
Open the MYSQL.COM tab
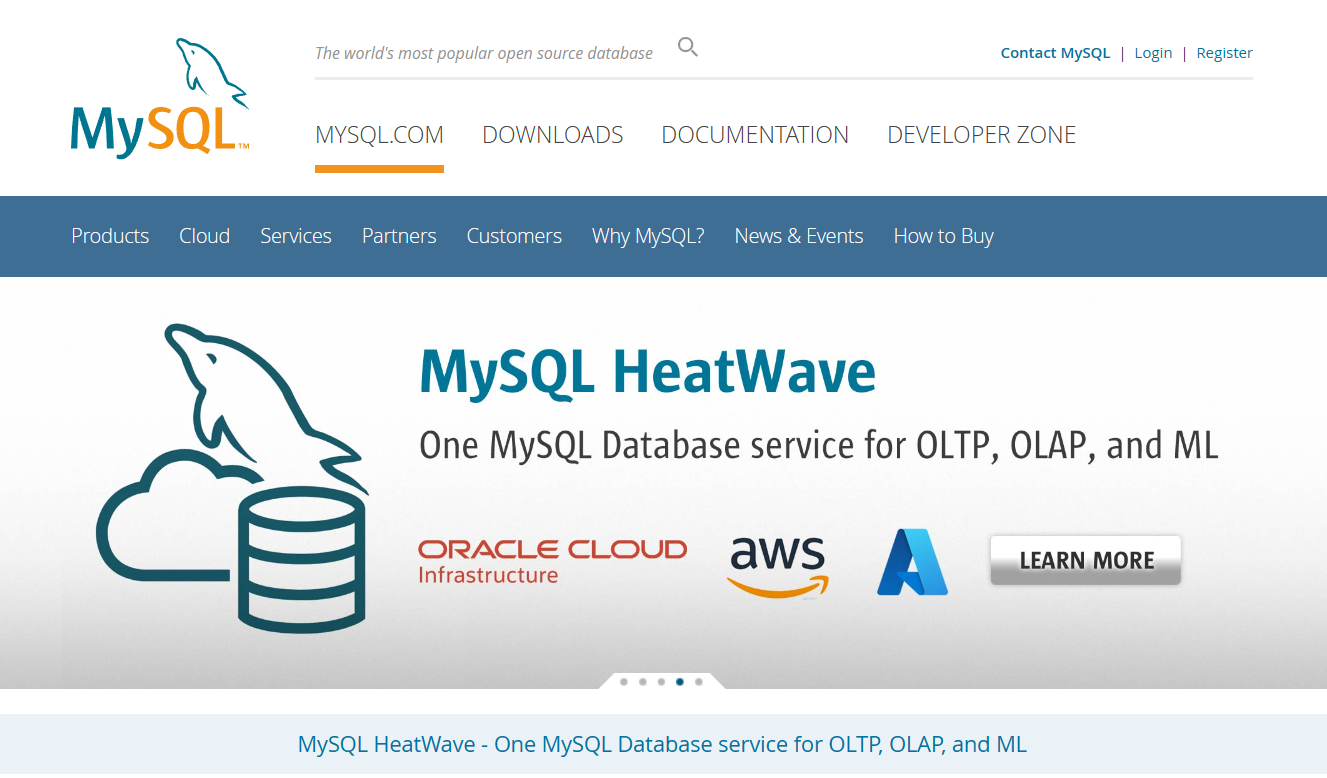(x=379, y=135)
